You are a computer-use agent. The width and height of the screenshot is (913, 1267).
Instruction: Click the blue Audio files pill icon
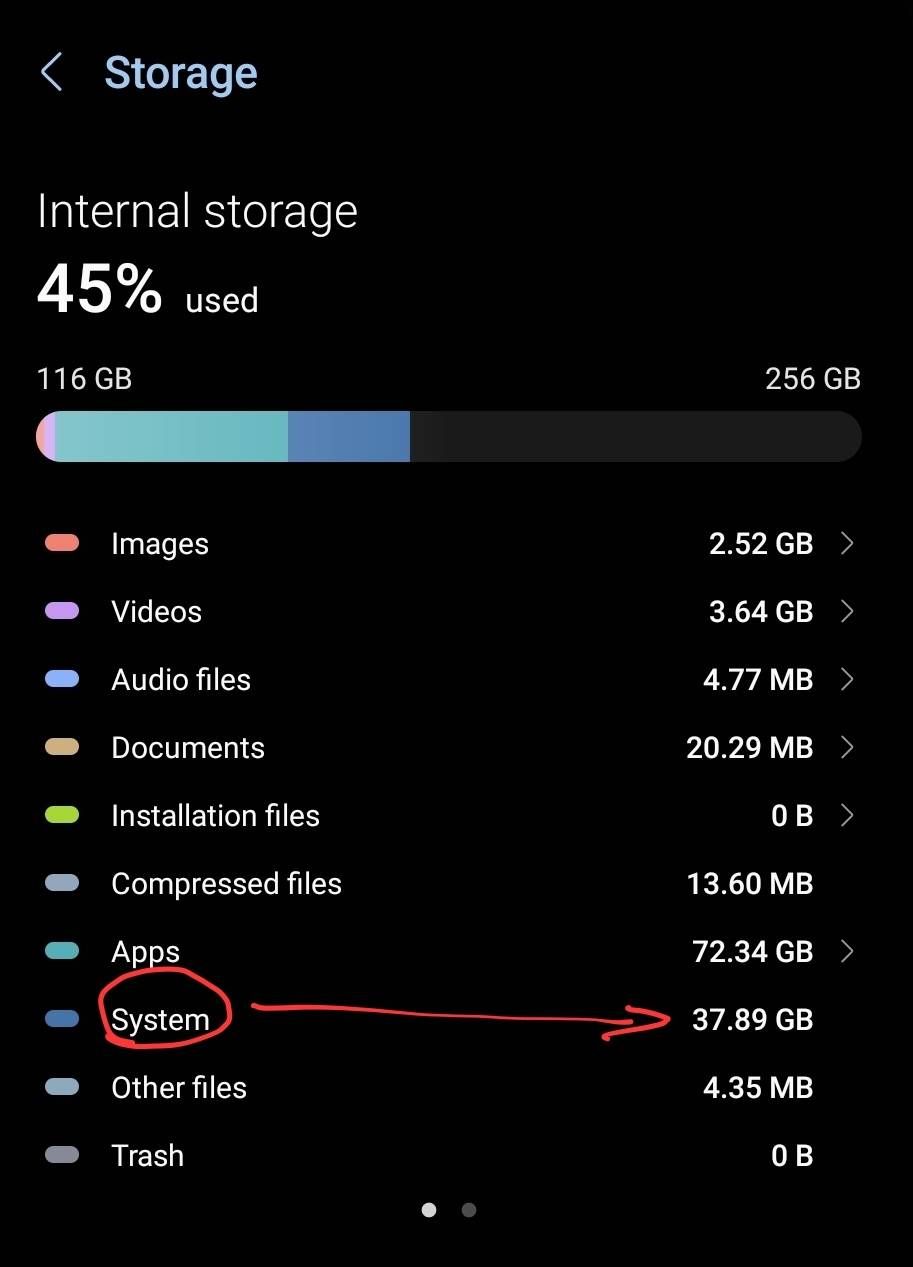62,679
